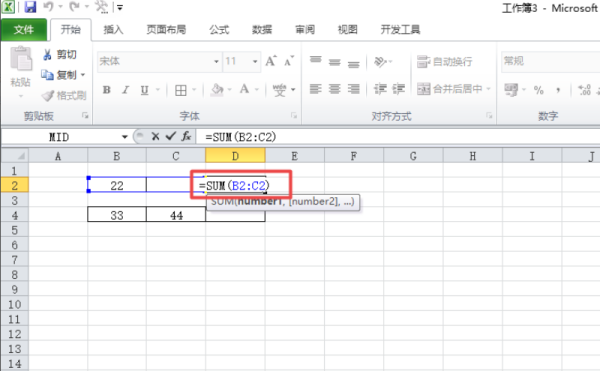Viewport: 600px width, 371px height.
Task: Click the Decrease Font Size icon
Action: coord(289,61)
